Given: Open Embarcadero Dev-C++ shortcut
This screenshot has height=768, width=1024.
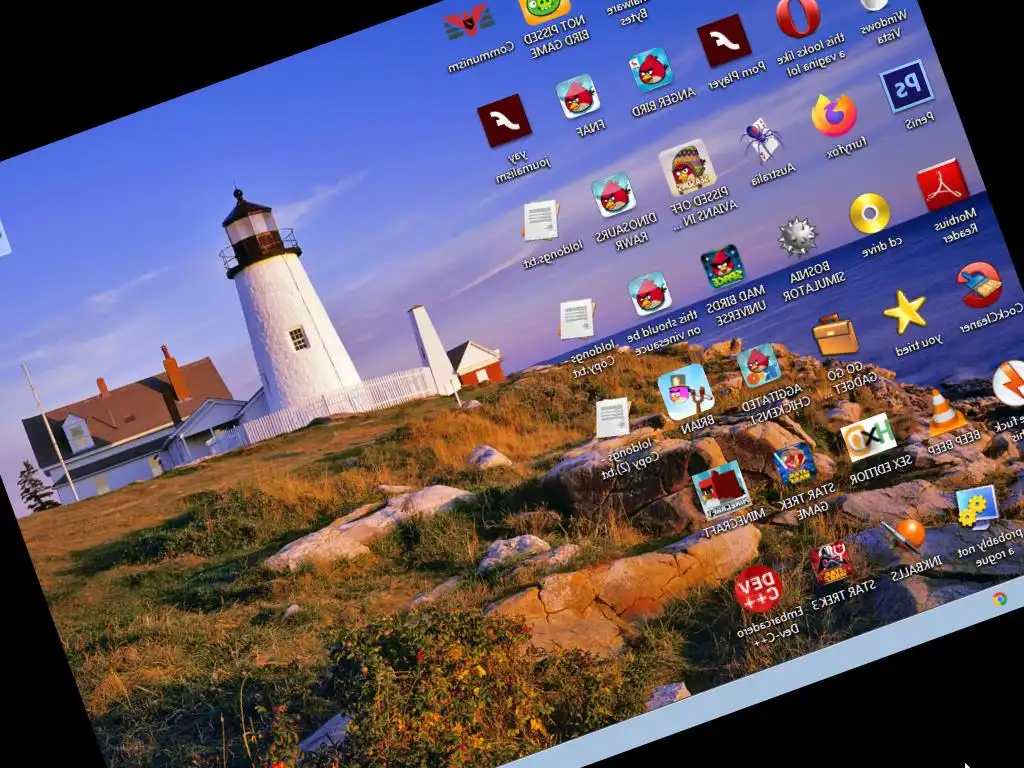Looking at the screenshot, I should 759,590.
